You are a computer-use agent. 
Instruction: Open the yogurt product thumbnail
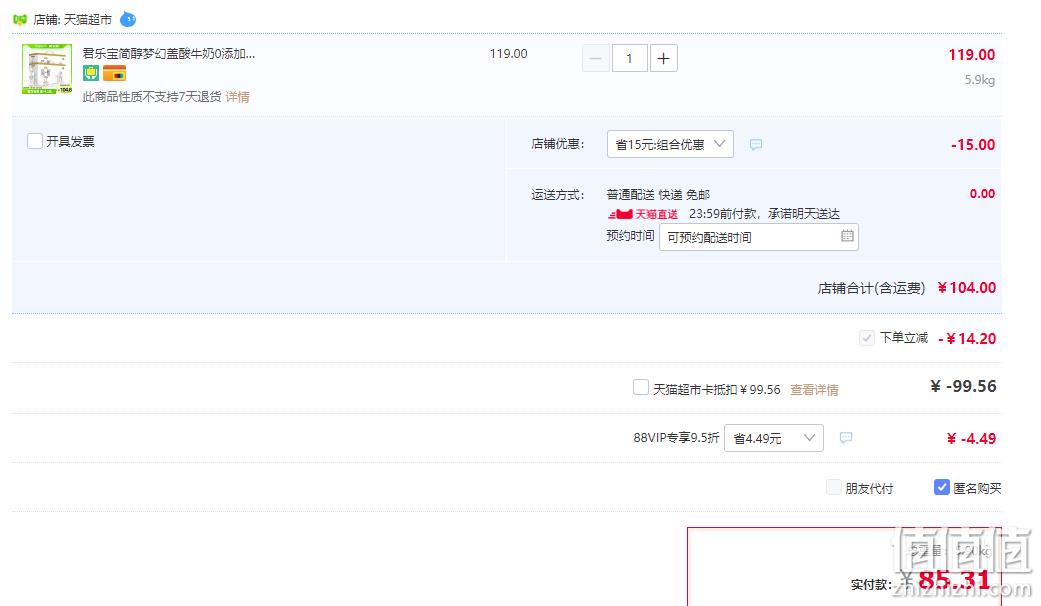[46, 69]
